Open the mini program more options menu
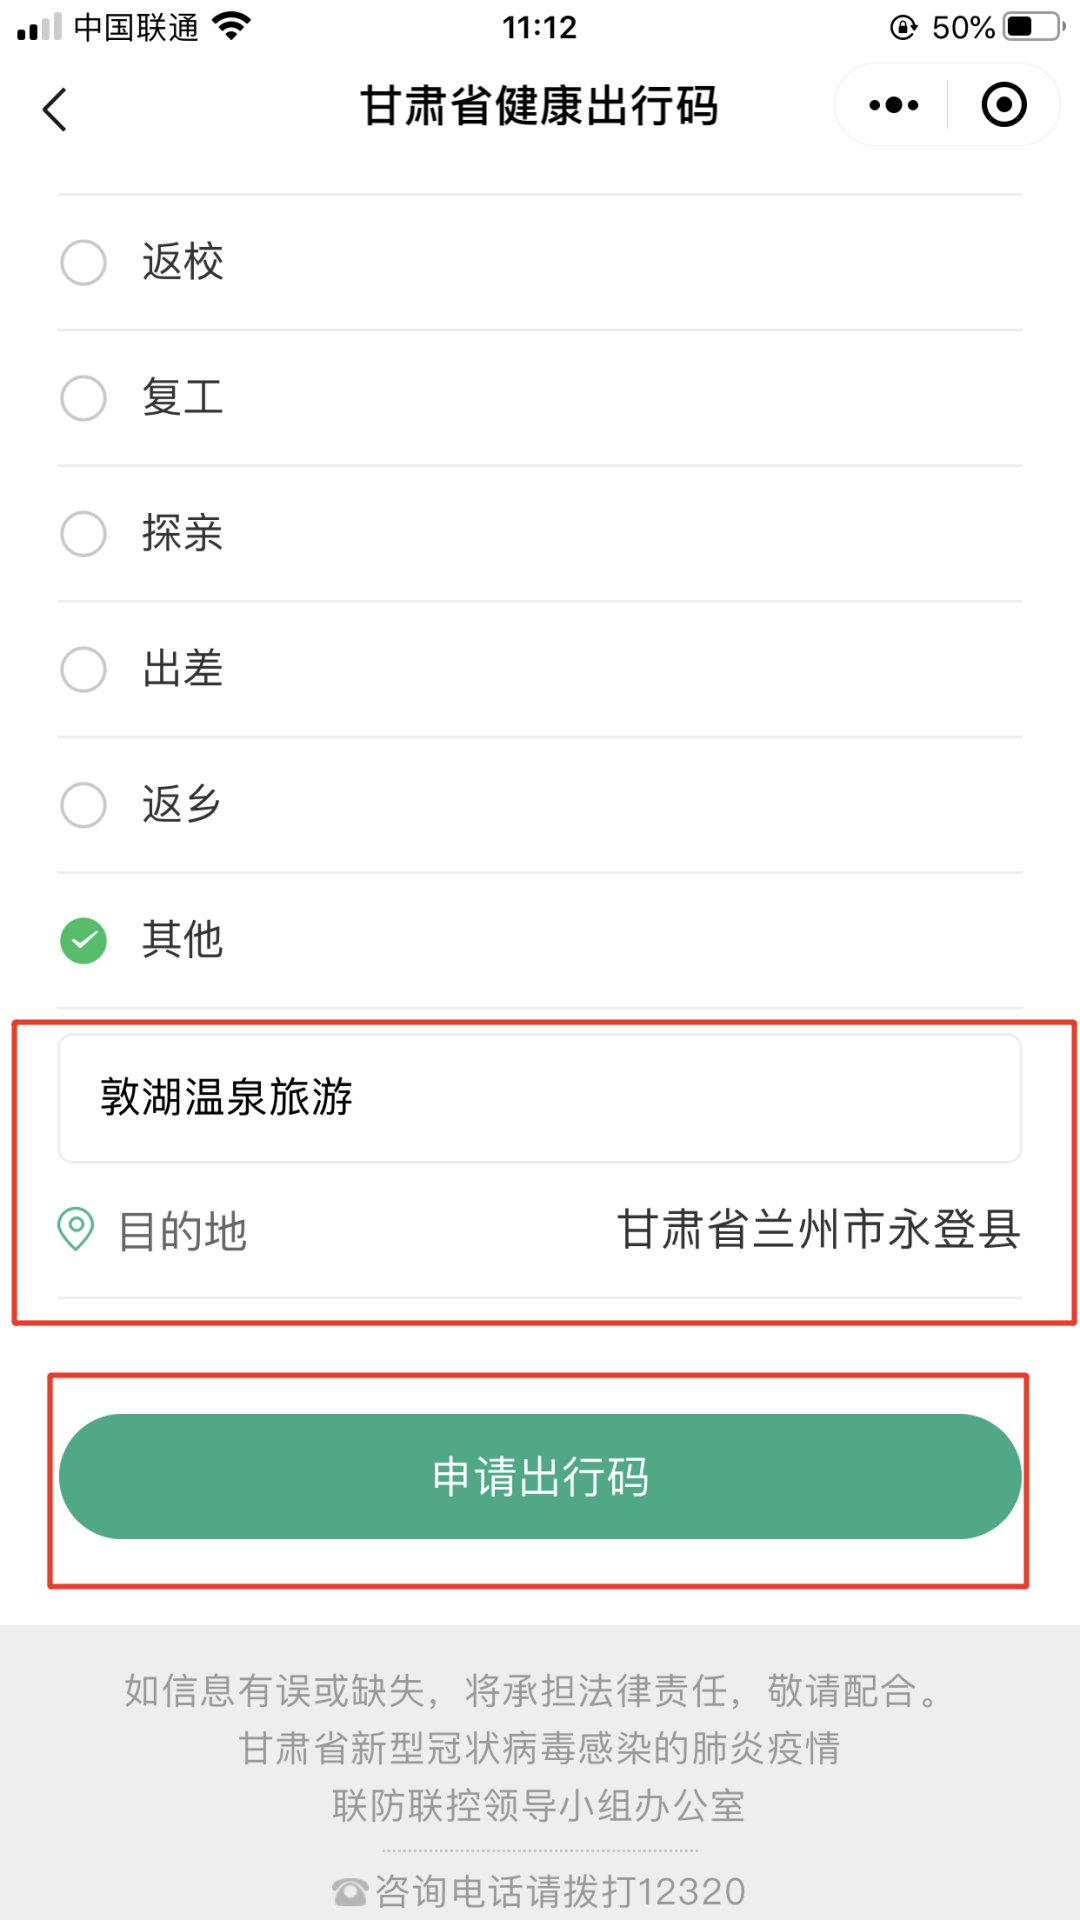The height and width of the screenshot is (1920, 1080). pyautogui.click(x=893, y=105)
